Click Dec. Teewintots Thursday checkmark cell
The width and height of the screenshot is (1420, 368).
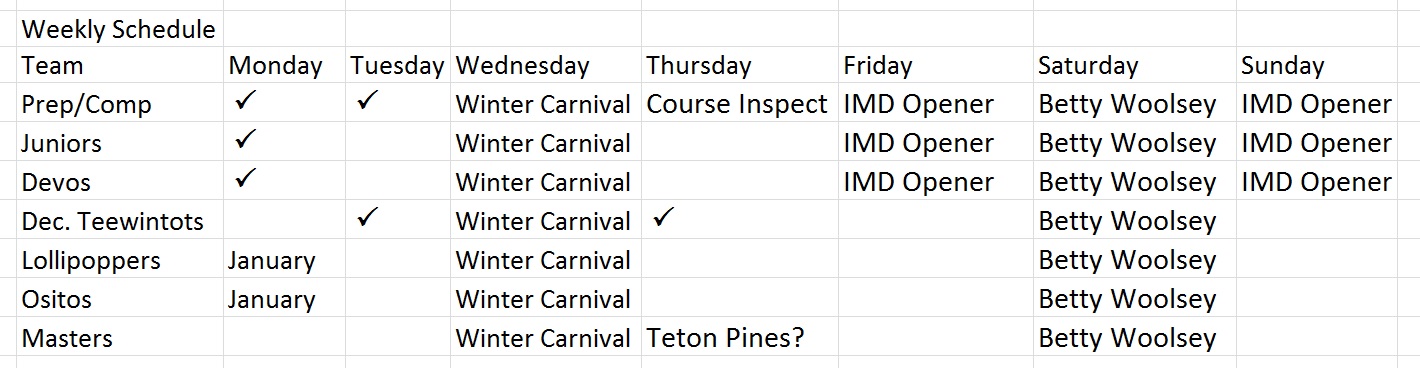pos(739,221)
